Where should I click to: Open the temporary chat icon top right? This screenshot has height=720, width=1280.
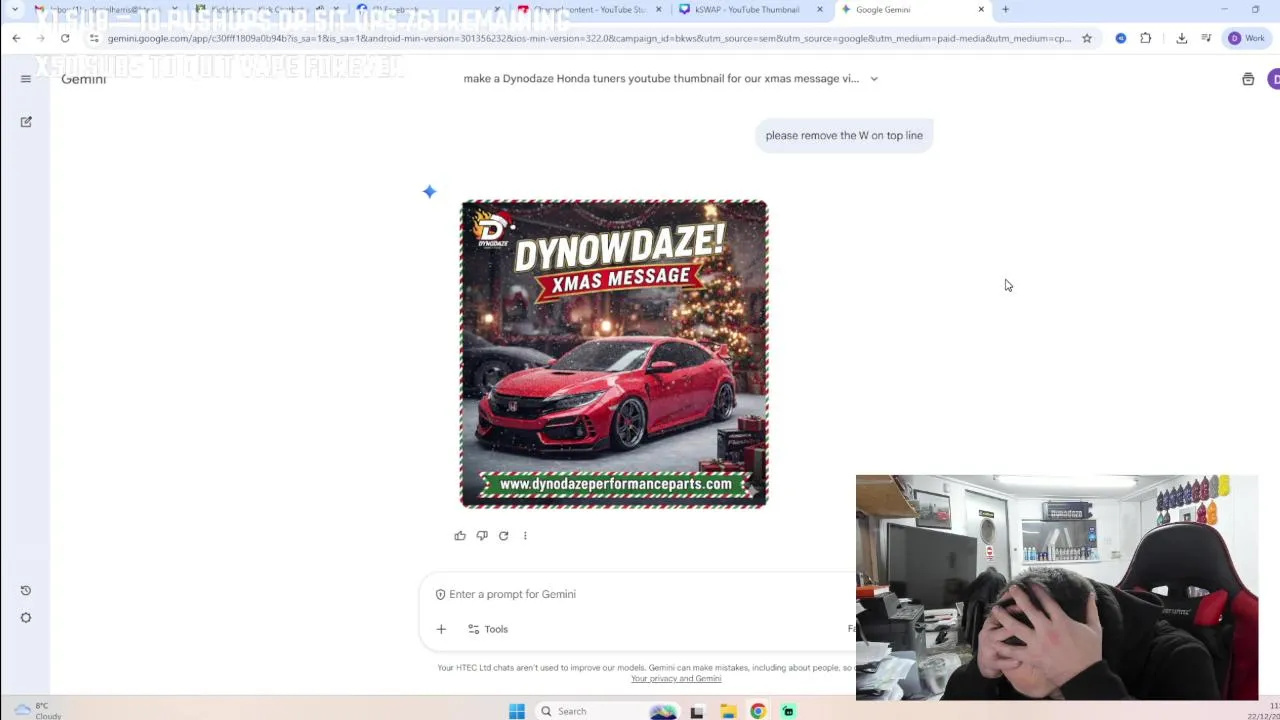pyautogui.click(x=1248, y=79)
